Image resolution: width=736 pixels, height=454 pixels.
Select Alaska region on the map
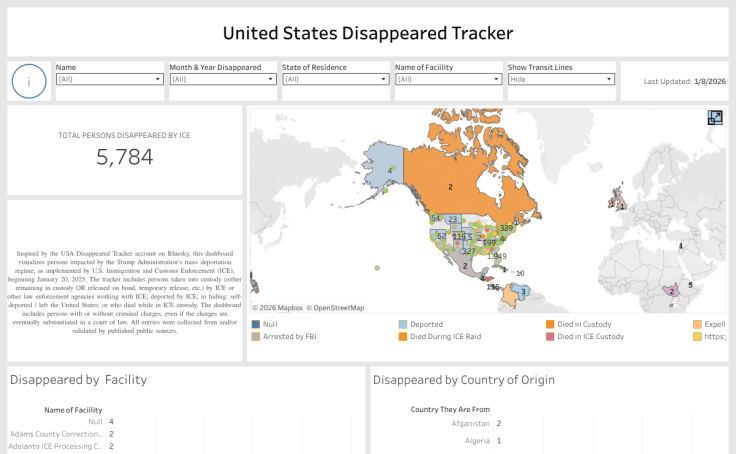(385, 162)
